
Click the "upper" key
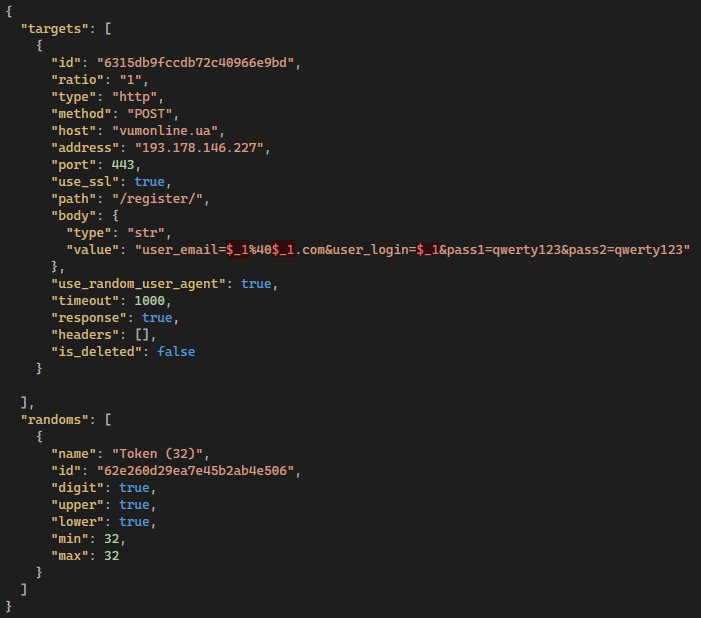click(77, 504)
